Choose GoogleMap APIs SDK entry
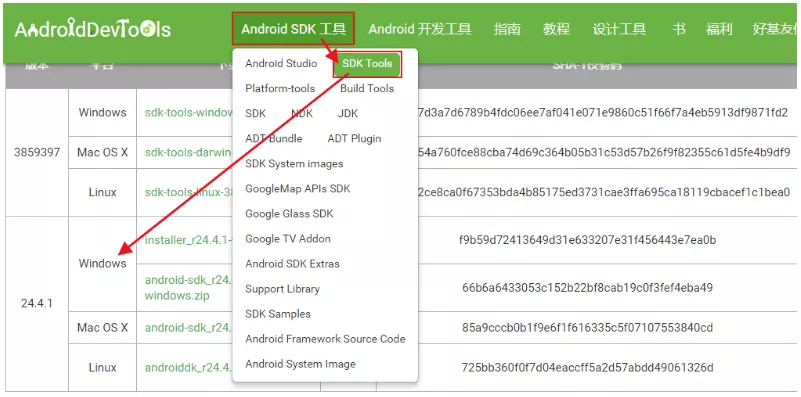The image size is (801, 397). tap(298, 189)
